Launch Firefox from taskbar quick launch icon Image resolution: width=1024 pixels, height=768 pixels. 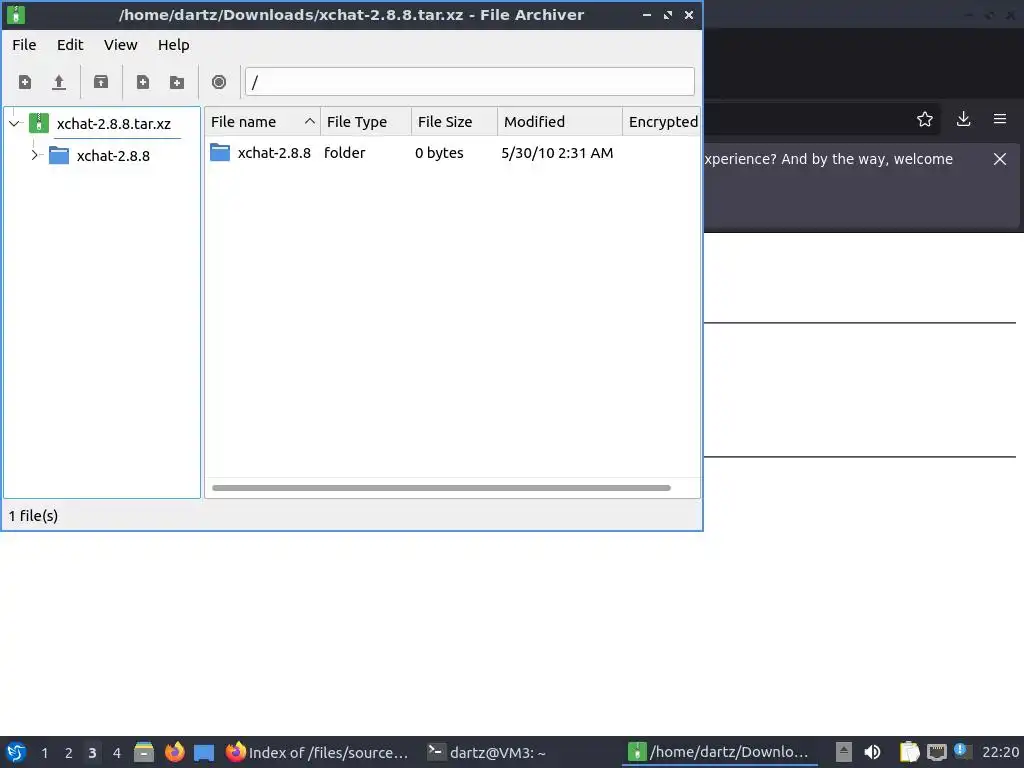tap(174, 752)
